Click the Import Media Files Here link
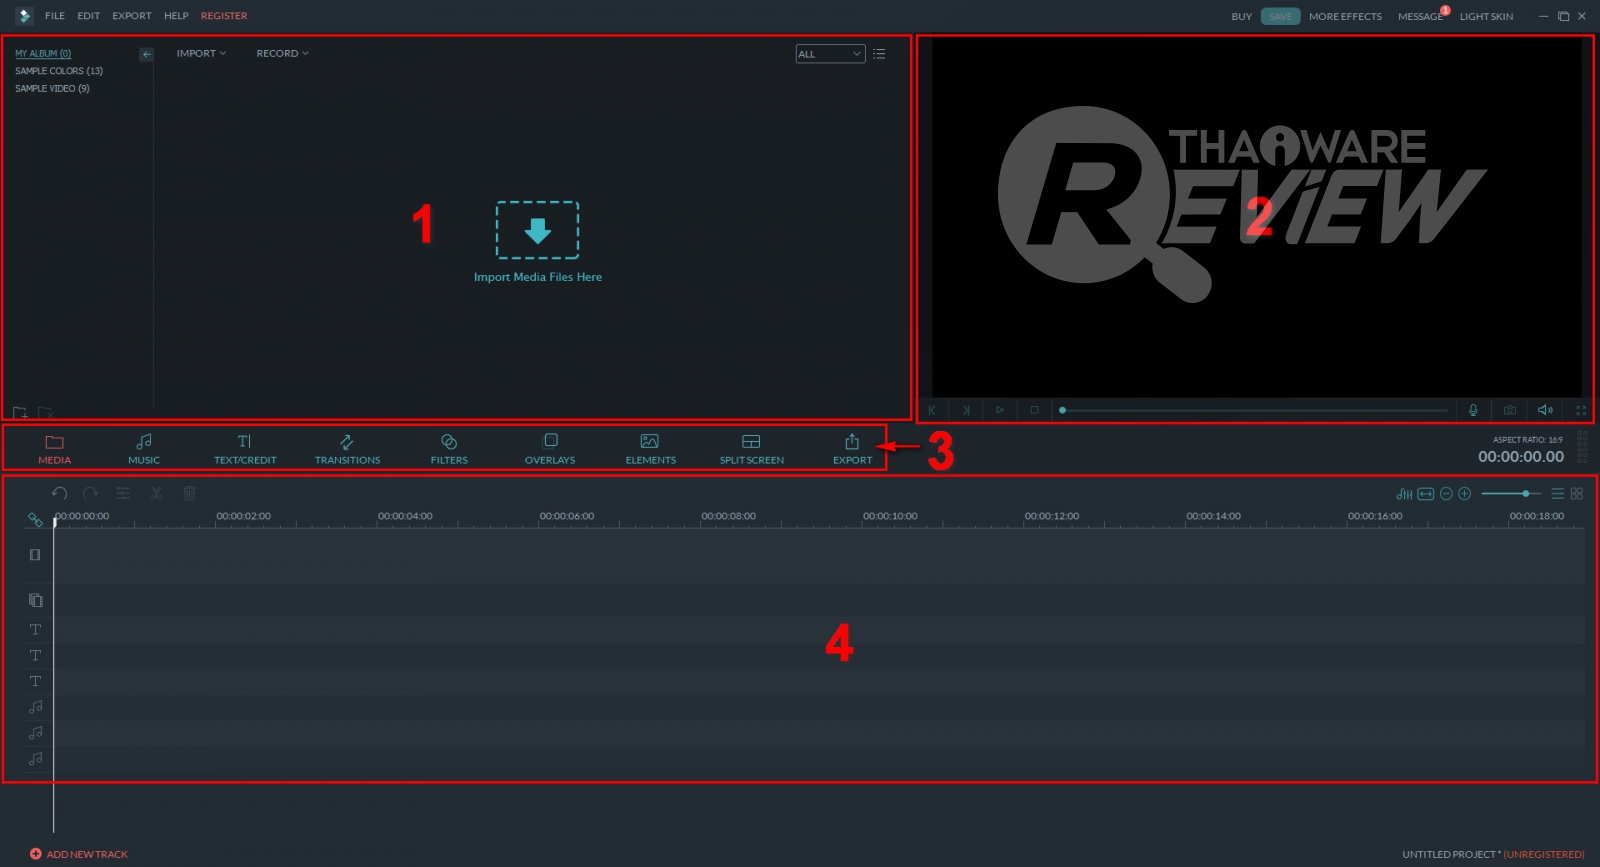This screenshot has width=1600, height=867. [x=538, y=277]
